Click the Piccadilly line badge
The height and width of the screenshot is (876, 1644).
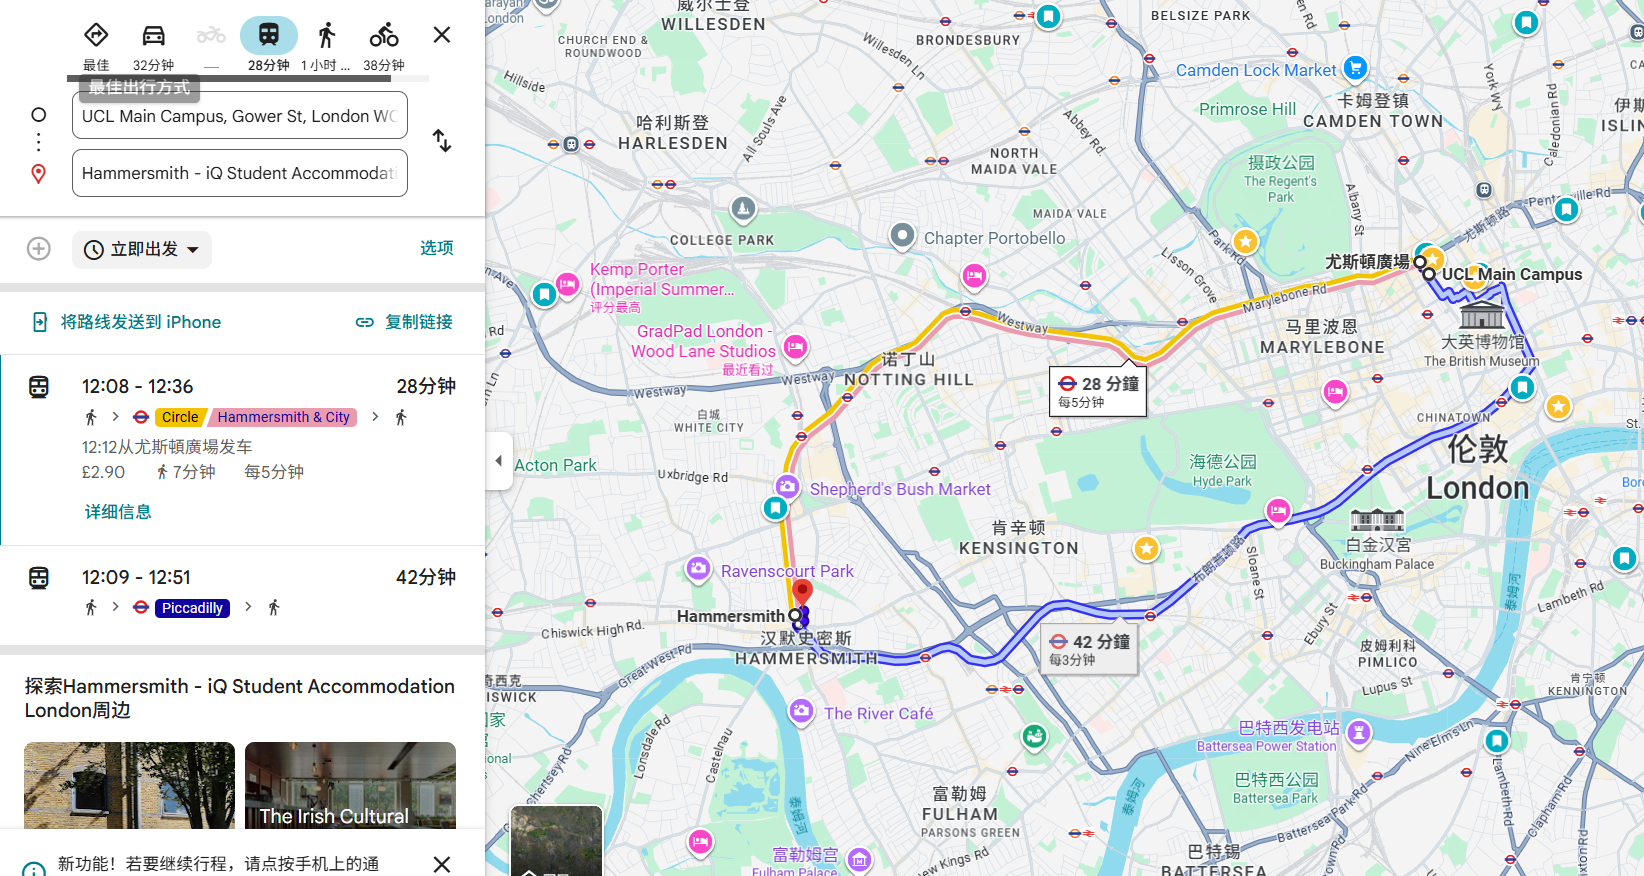pos(192,608)
